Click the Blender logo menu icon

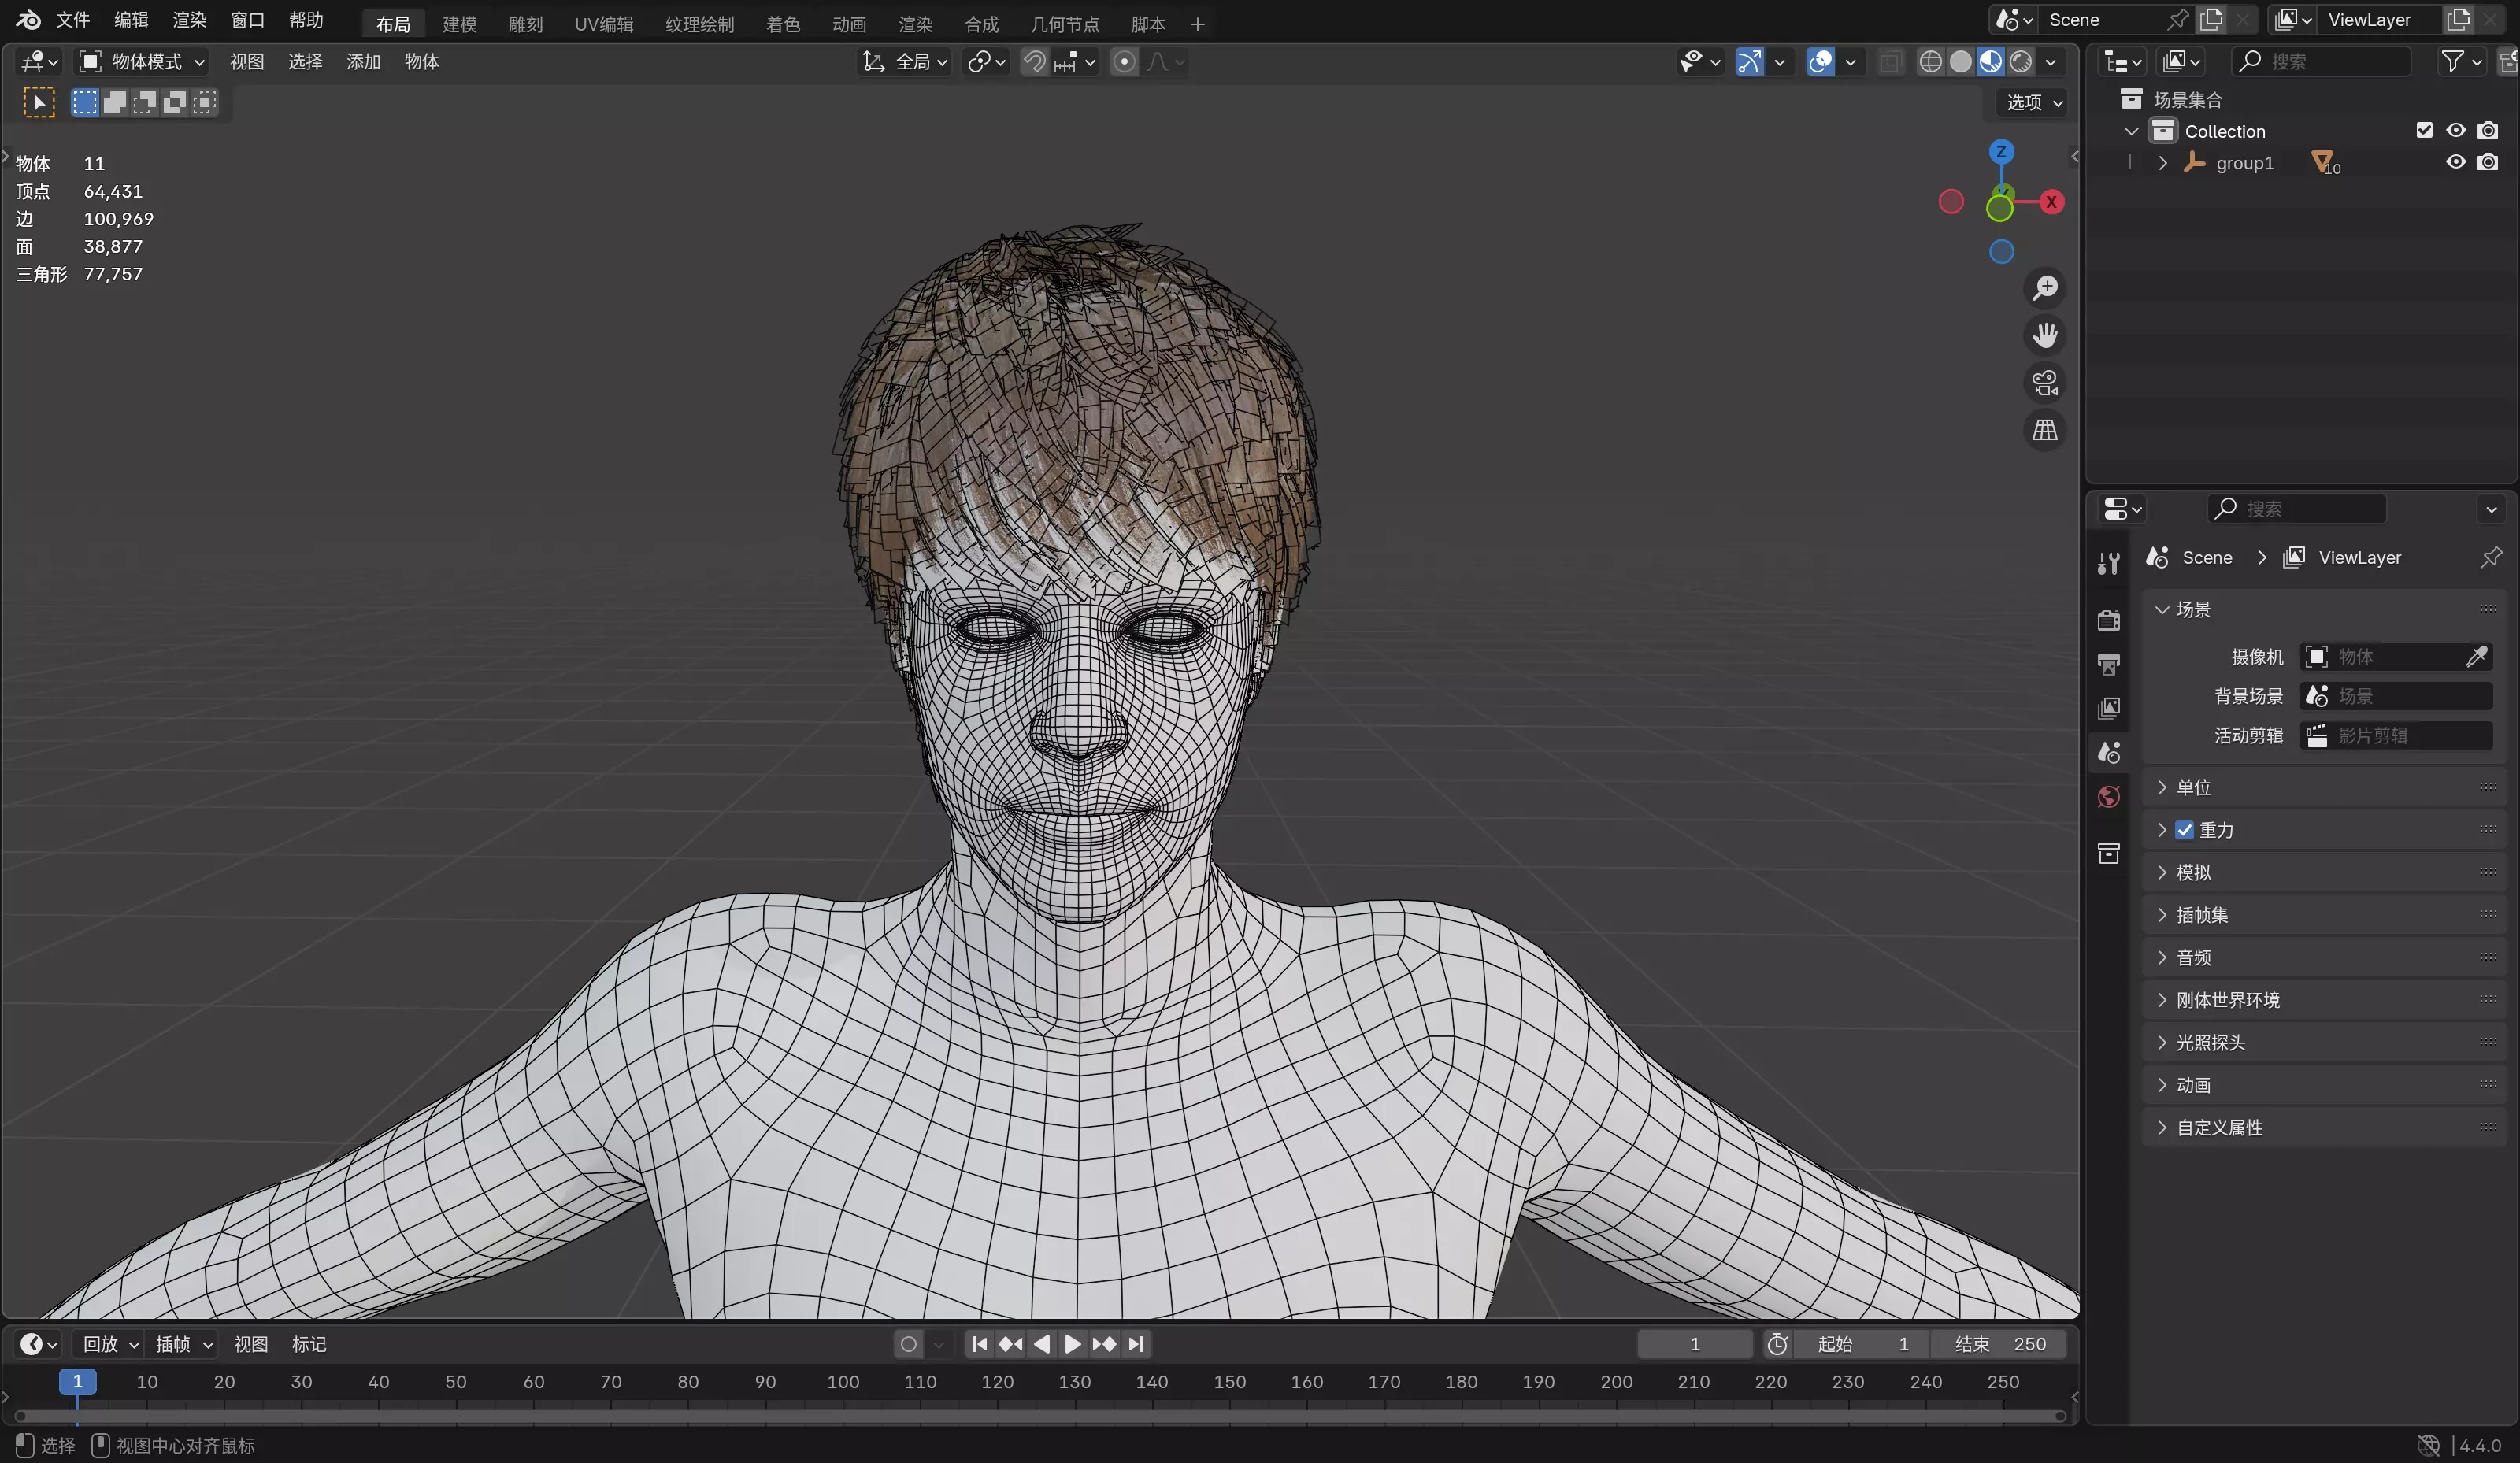point(28,20)
